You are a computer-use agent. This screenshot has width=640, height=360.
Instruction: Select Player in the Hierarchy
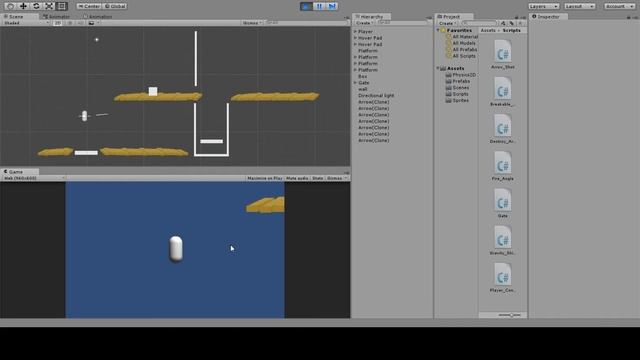coord(365,31)
